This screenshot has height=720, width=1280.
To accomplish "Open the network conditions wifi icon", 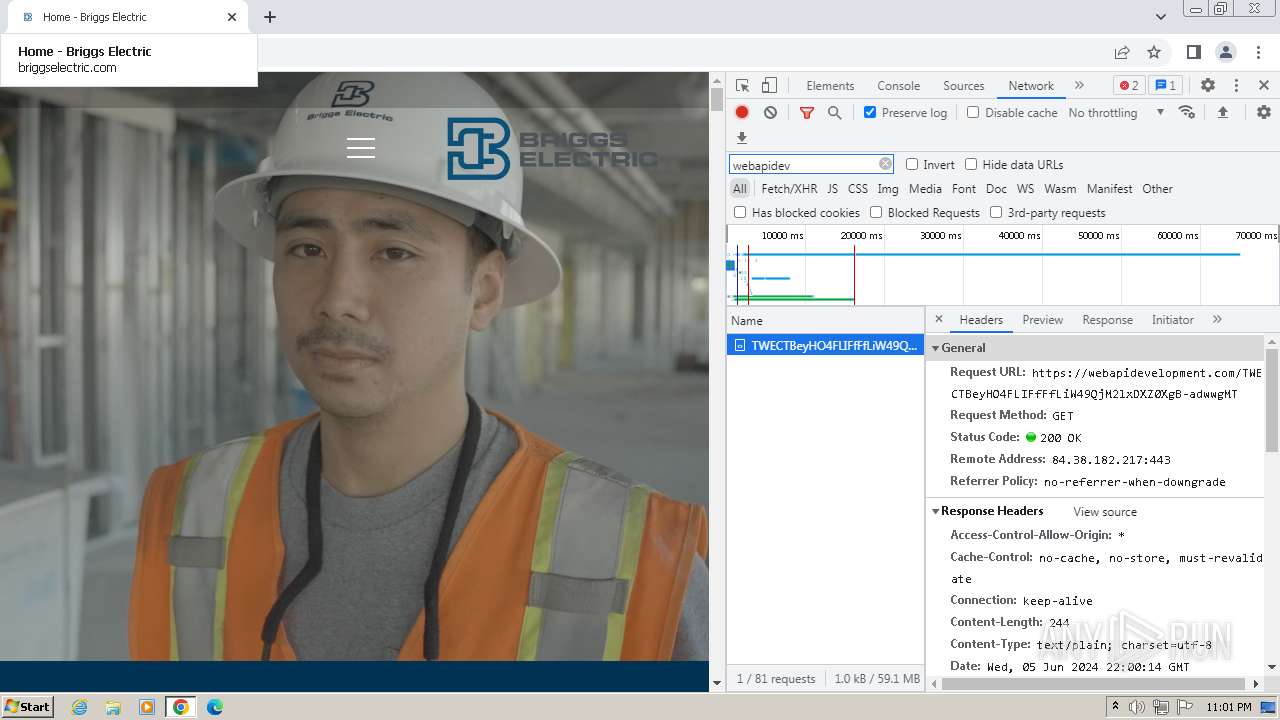I will click(1187, 112).
